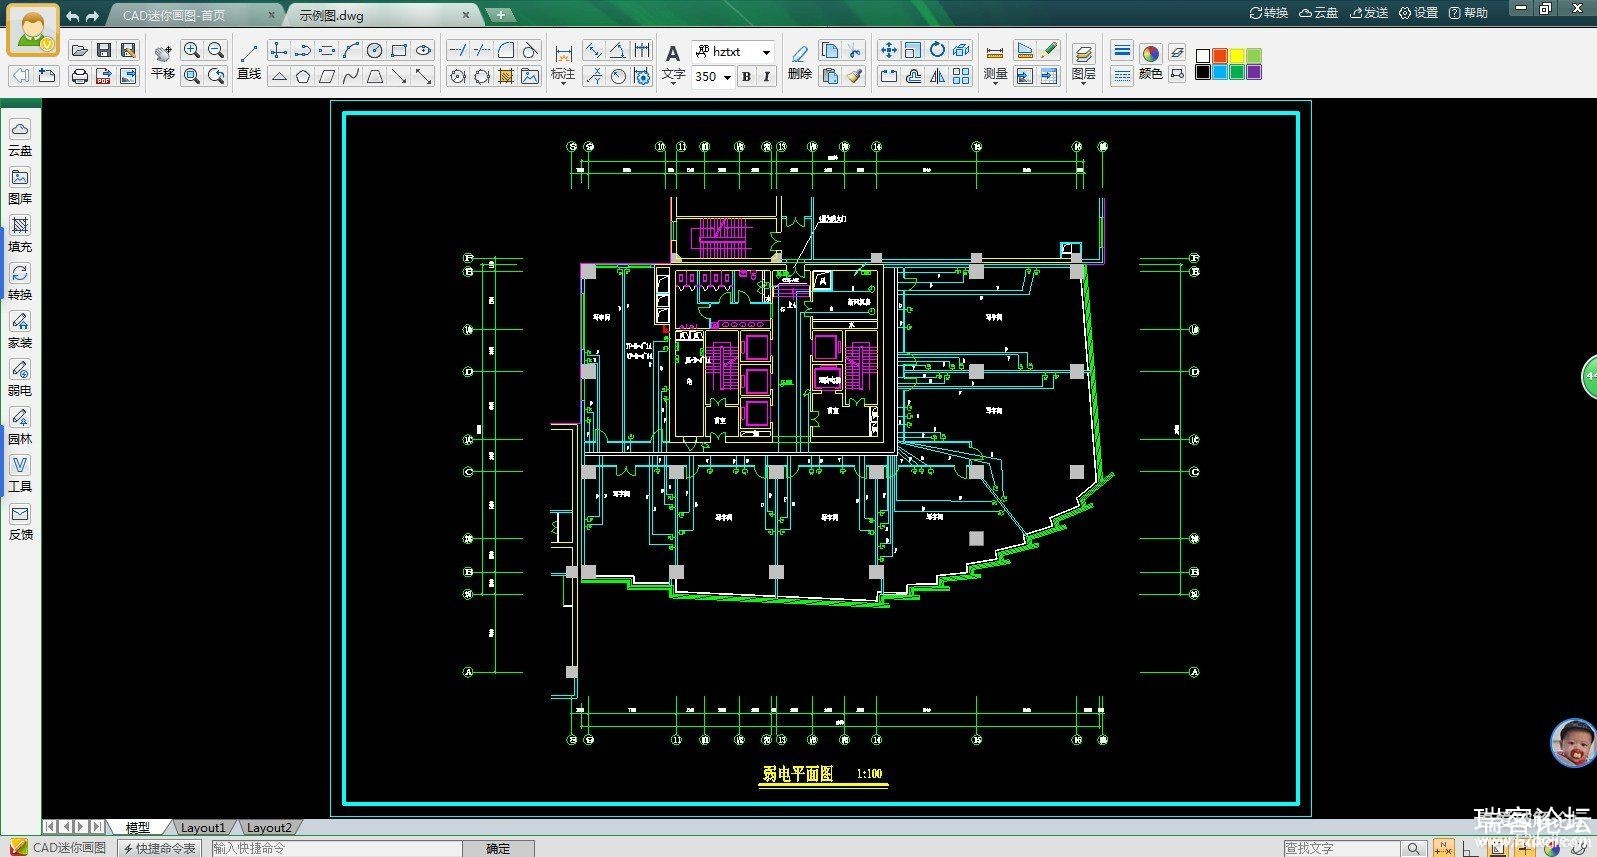This screenshot has height=857, width=1597.
Task: Open the color wheel picker
Action: 1151,54
